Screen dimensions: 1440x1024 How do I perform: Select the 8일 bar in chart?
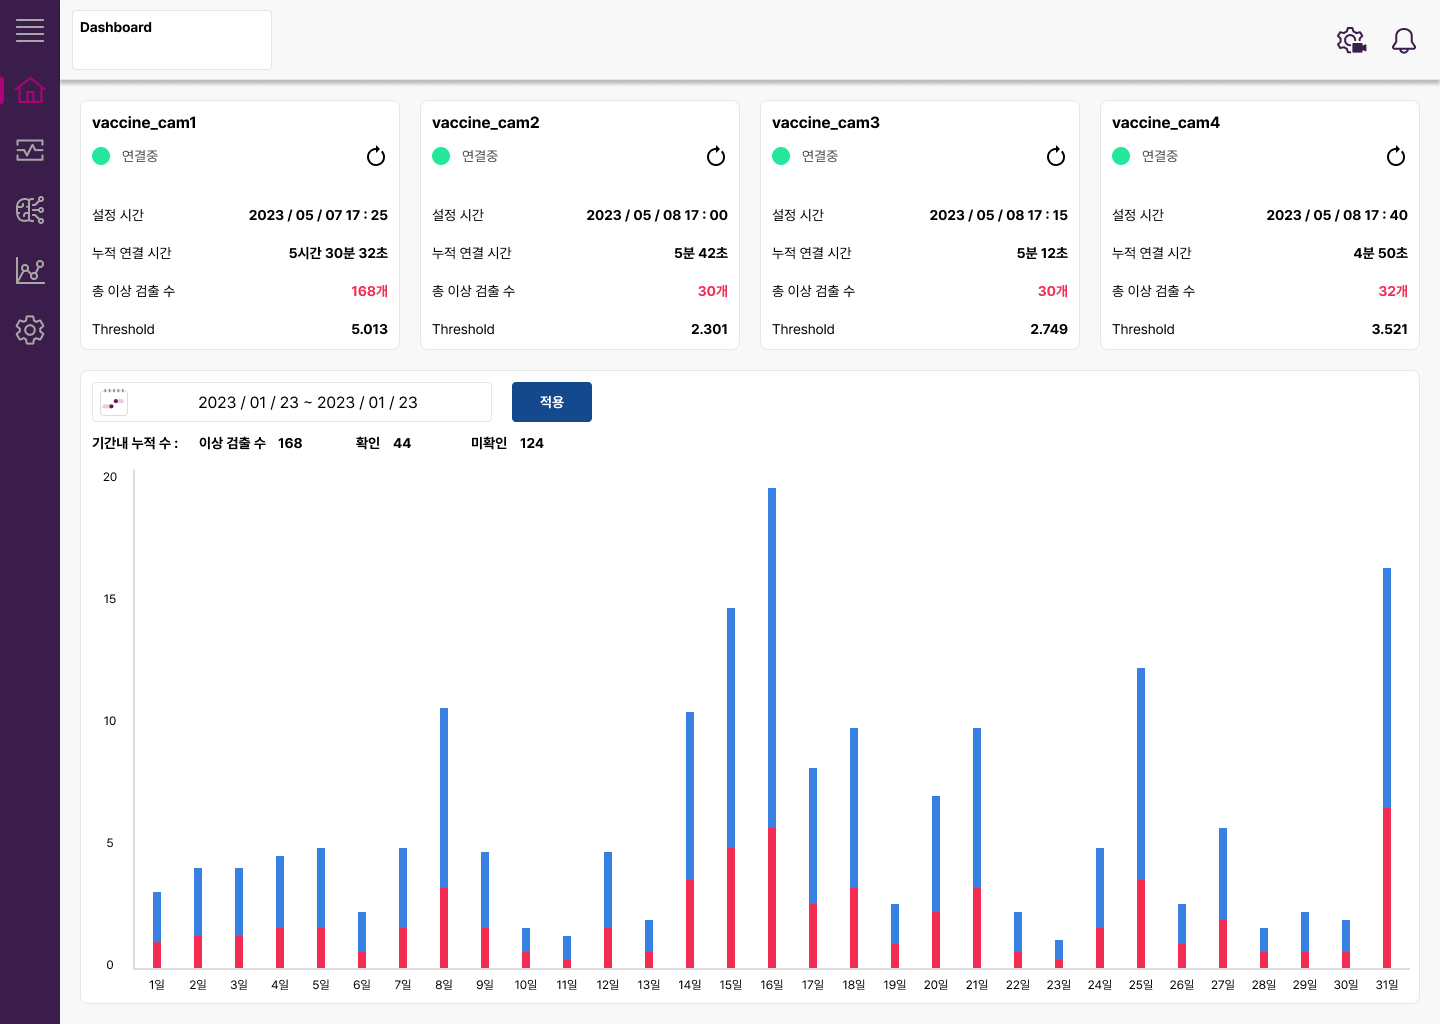click(444, 838)
